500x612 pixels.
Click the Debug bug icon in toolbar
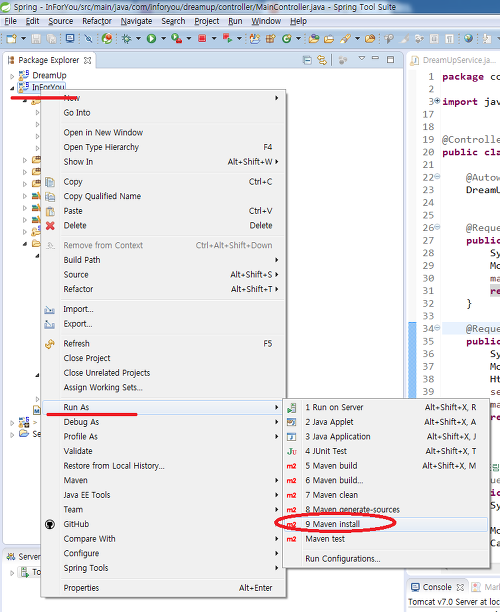coord(126,38)
